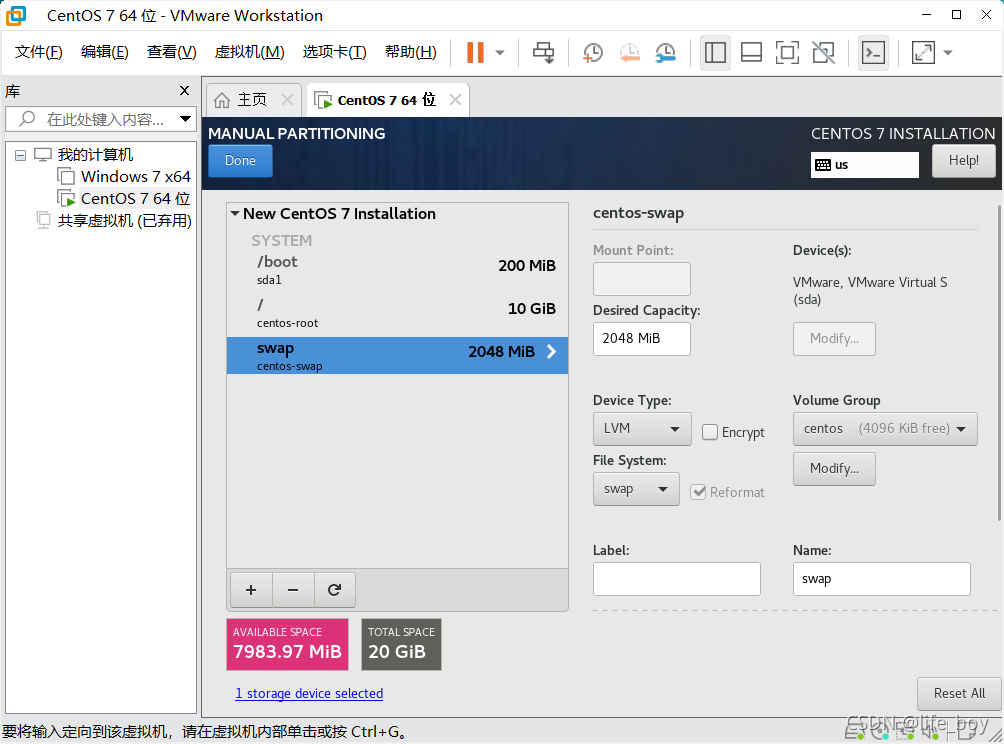This screenshot has width=1004, height=744.
Task: Click the us keyboard layout indicator
Action: click(864, 165)
